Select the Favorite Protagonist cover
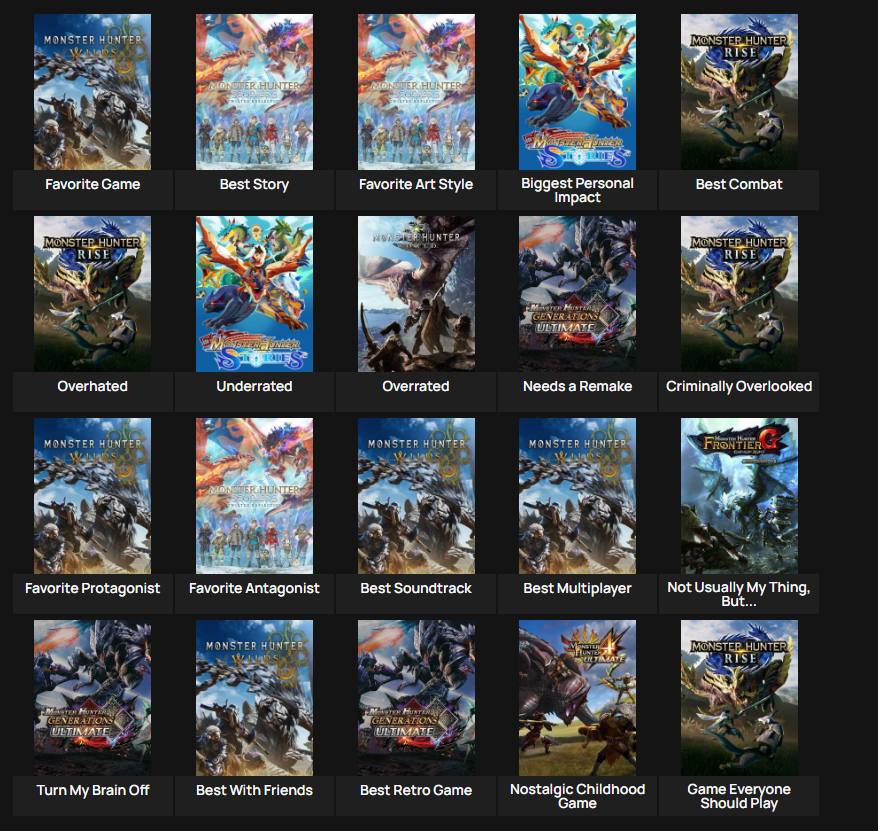Viewport: 878px width, 831px height. 92,496
